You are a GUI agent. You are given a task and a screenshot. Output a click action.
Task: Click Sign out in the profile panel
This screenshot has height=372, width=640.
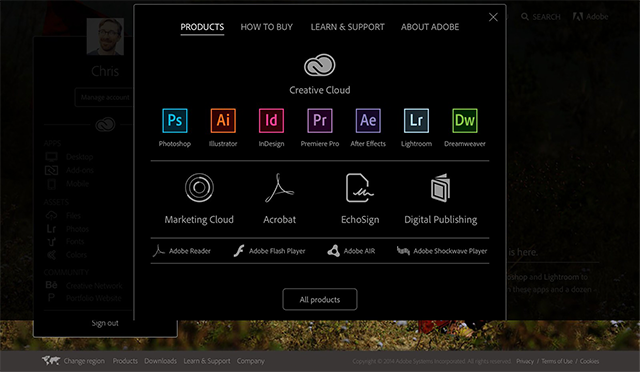point(105,323)
